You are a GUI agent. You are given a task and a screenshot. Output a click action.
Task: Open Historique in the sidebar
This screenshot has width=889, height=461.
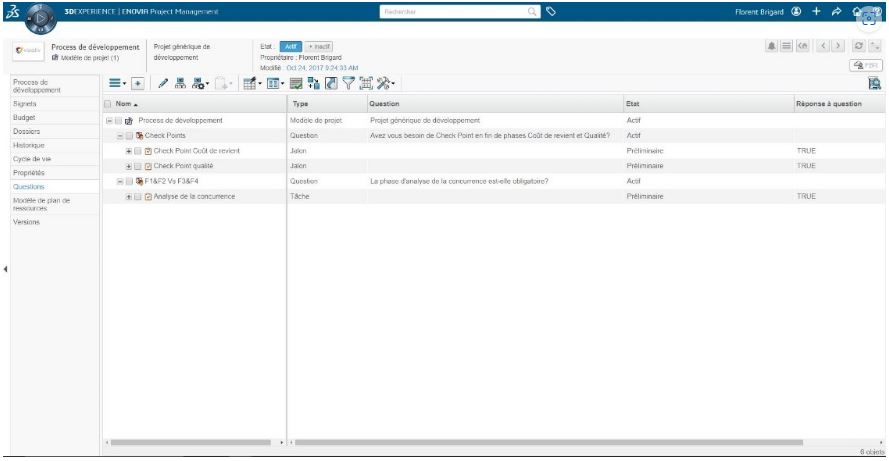pyautogui.click(x=28, y=145)
